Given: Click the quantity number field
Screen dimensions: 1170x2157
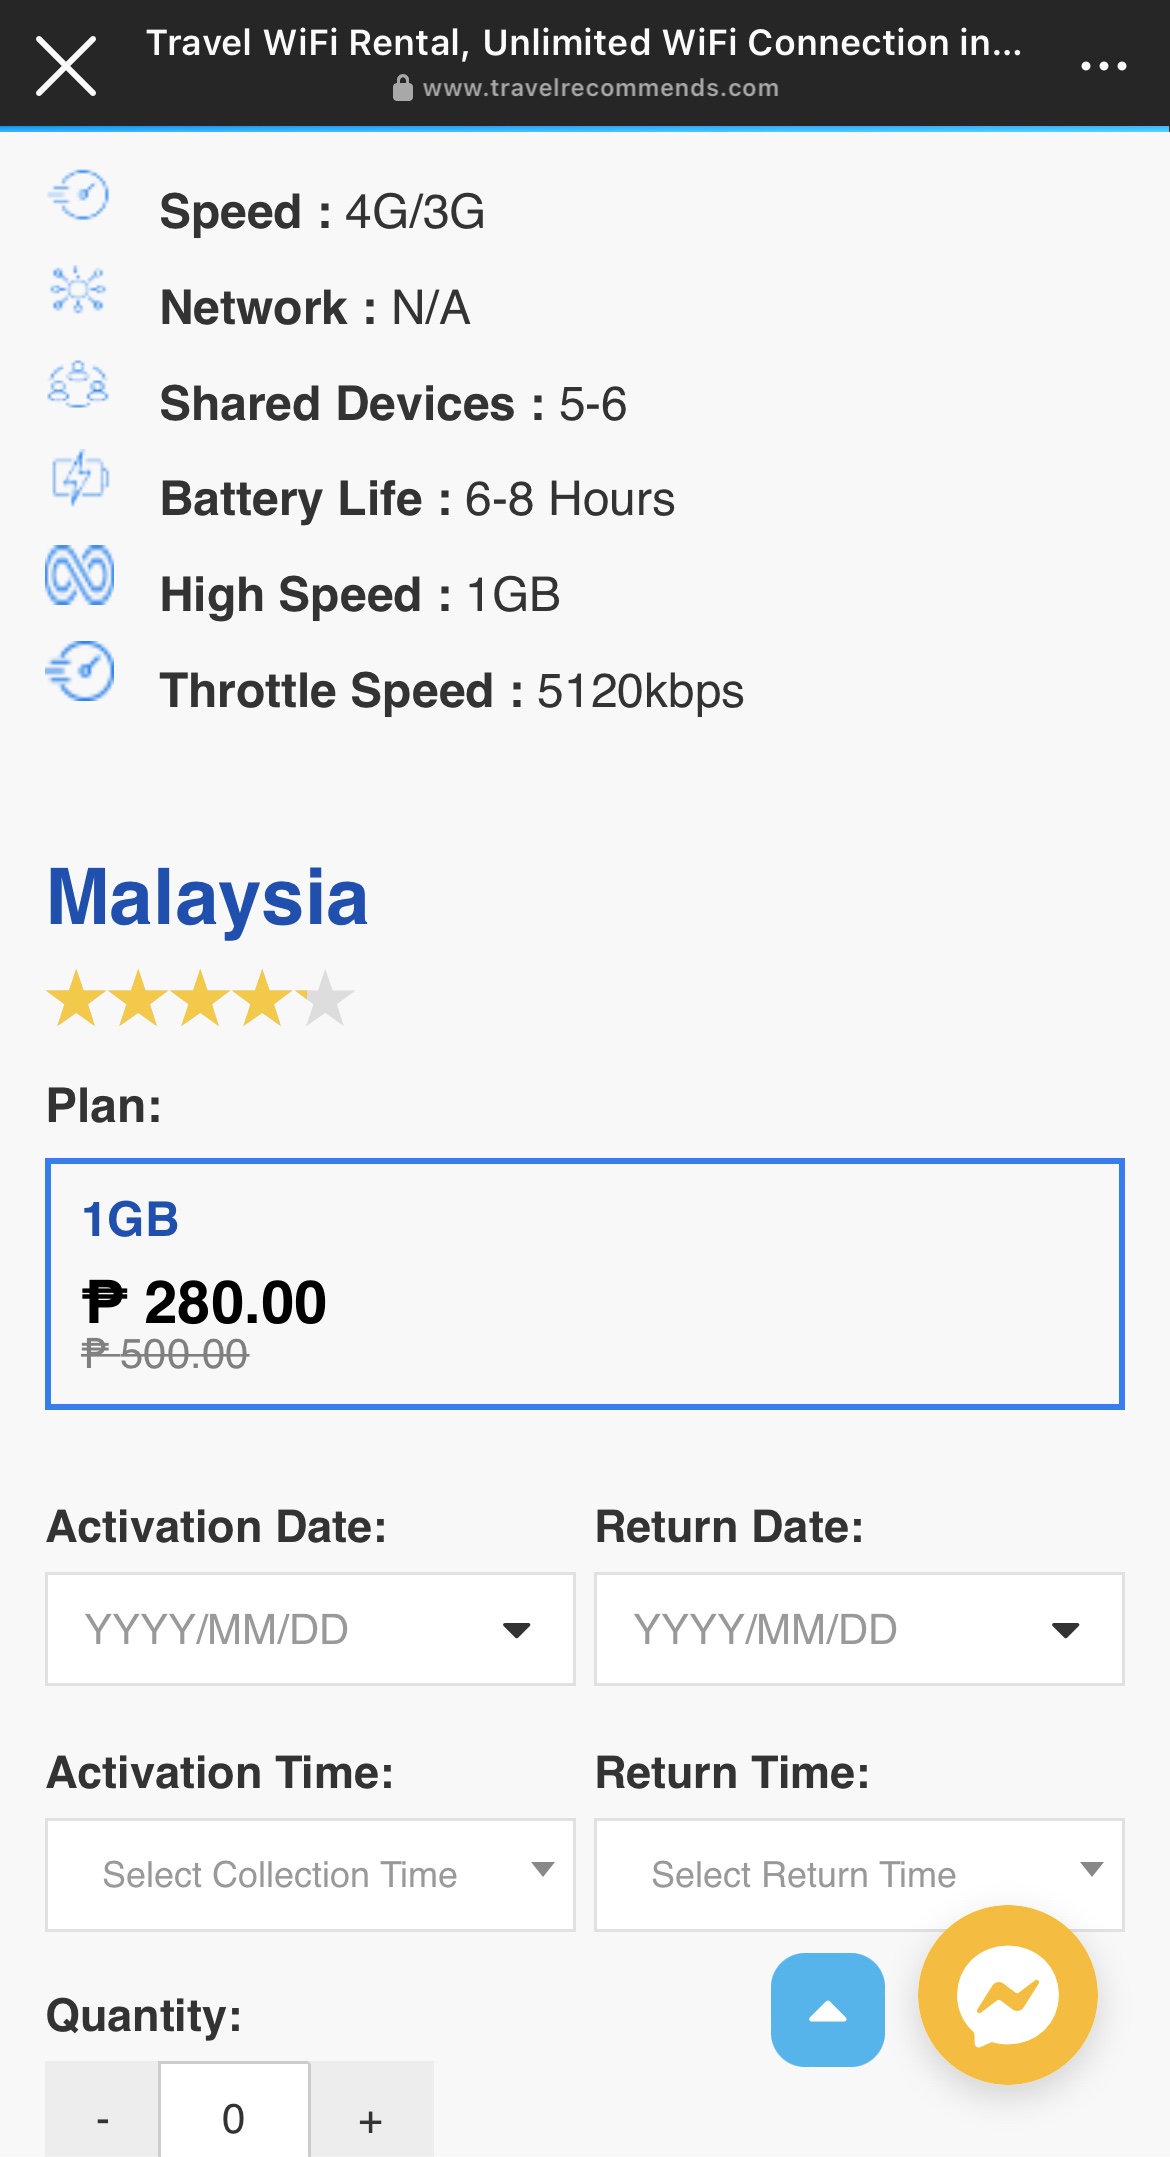Looking at the screenshot, I should click(234, 2110).
